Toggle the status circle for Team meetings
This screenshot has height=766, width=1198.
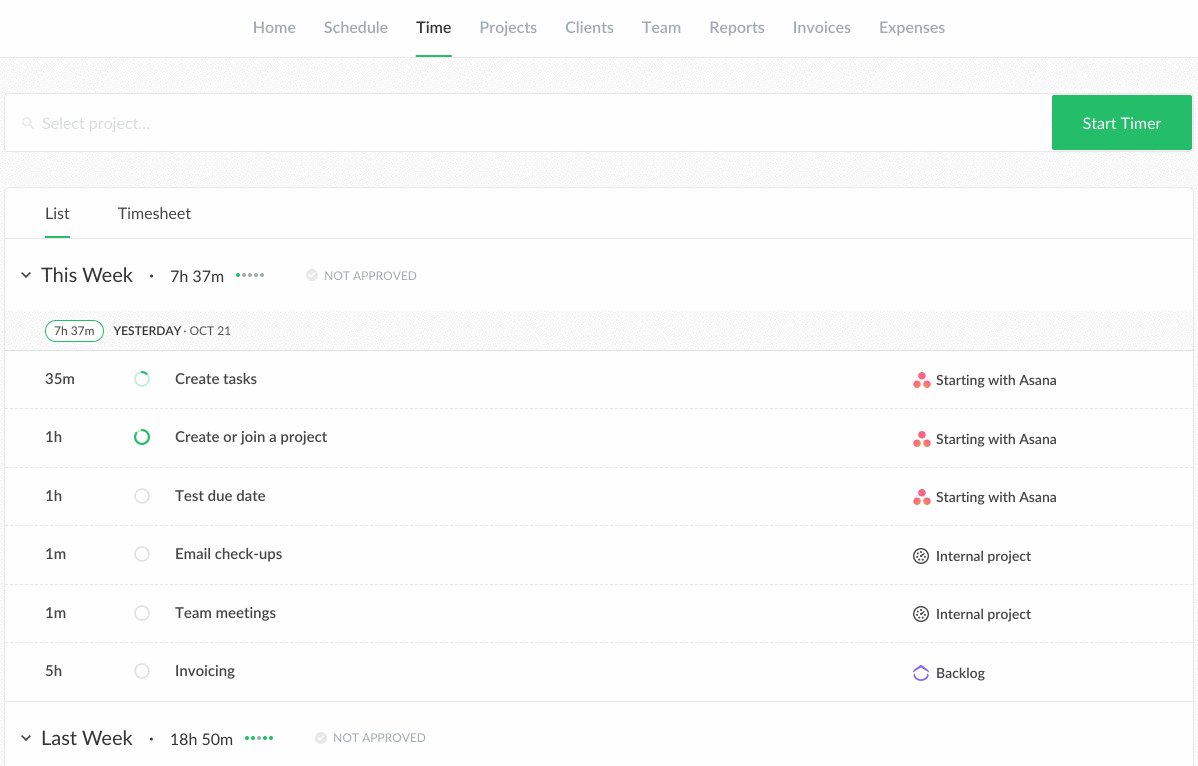142,612
